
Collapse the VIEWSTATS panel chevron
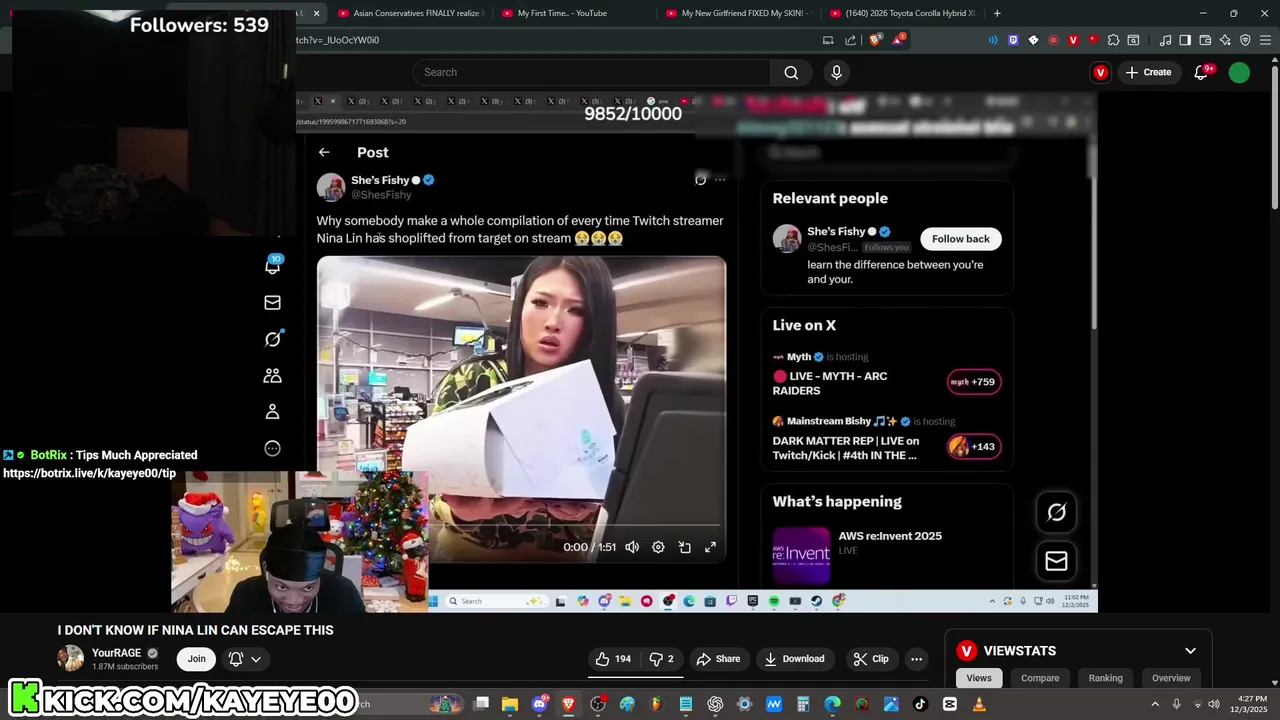pos(1190,651)
